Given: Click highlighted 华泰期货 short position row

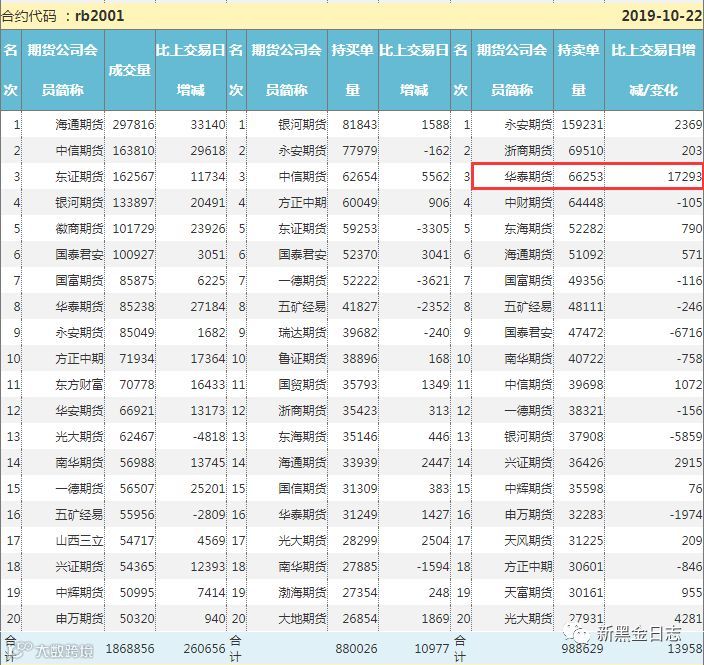Looking at the screenshot, I should (x=587, y=176).
